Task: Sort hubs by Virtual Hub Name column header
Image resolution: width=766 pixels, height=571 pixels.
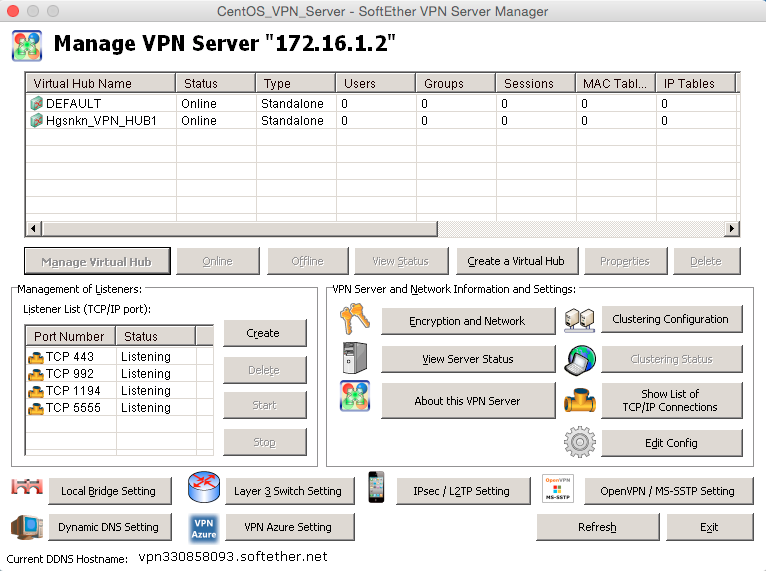Action: [x=100, y=83]
